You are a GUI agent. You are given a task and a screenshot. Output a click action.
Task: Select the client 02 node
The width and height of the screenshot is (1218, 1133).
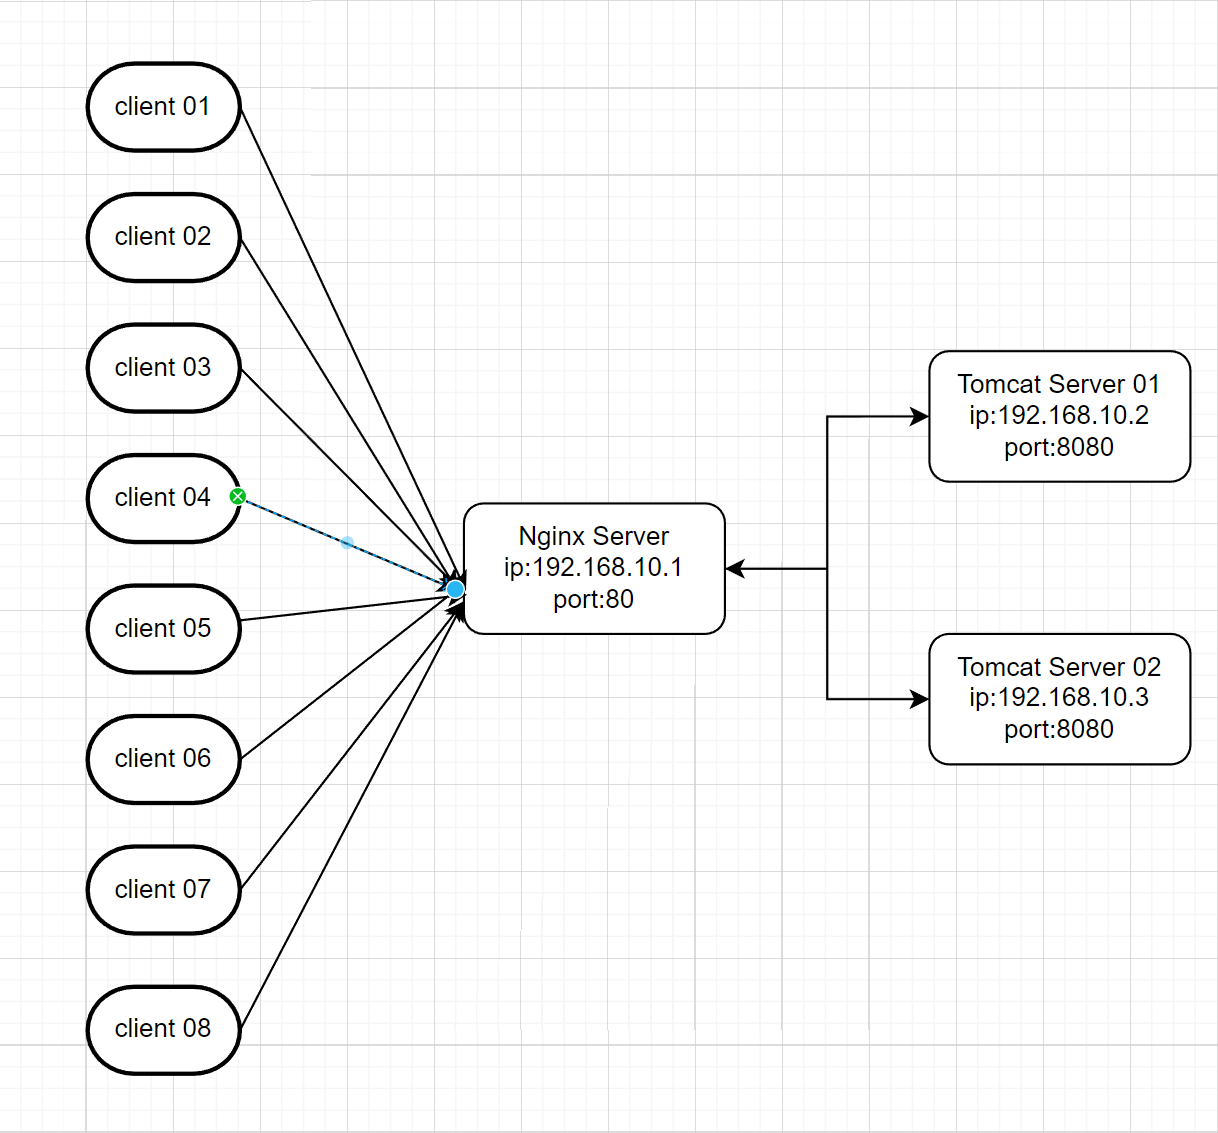(163, 237)
